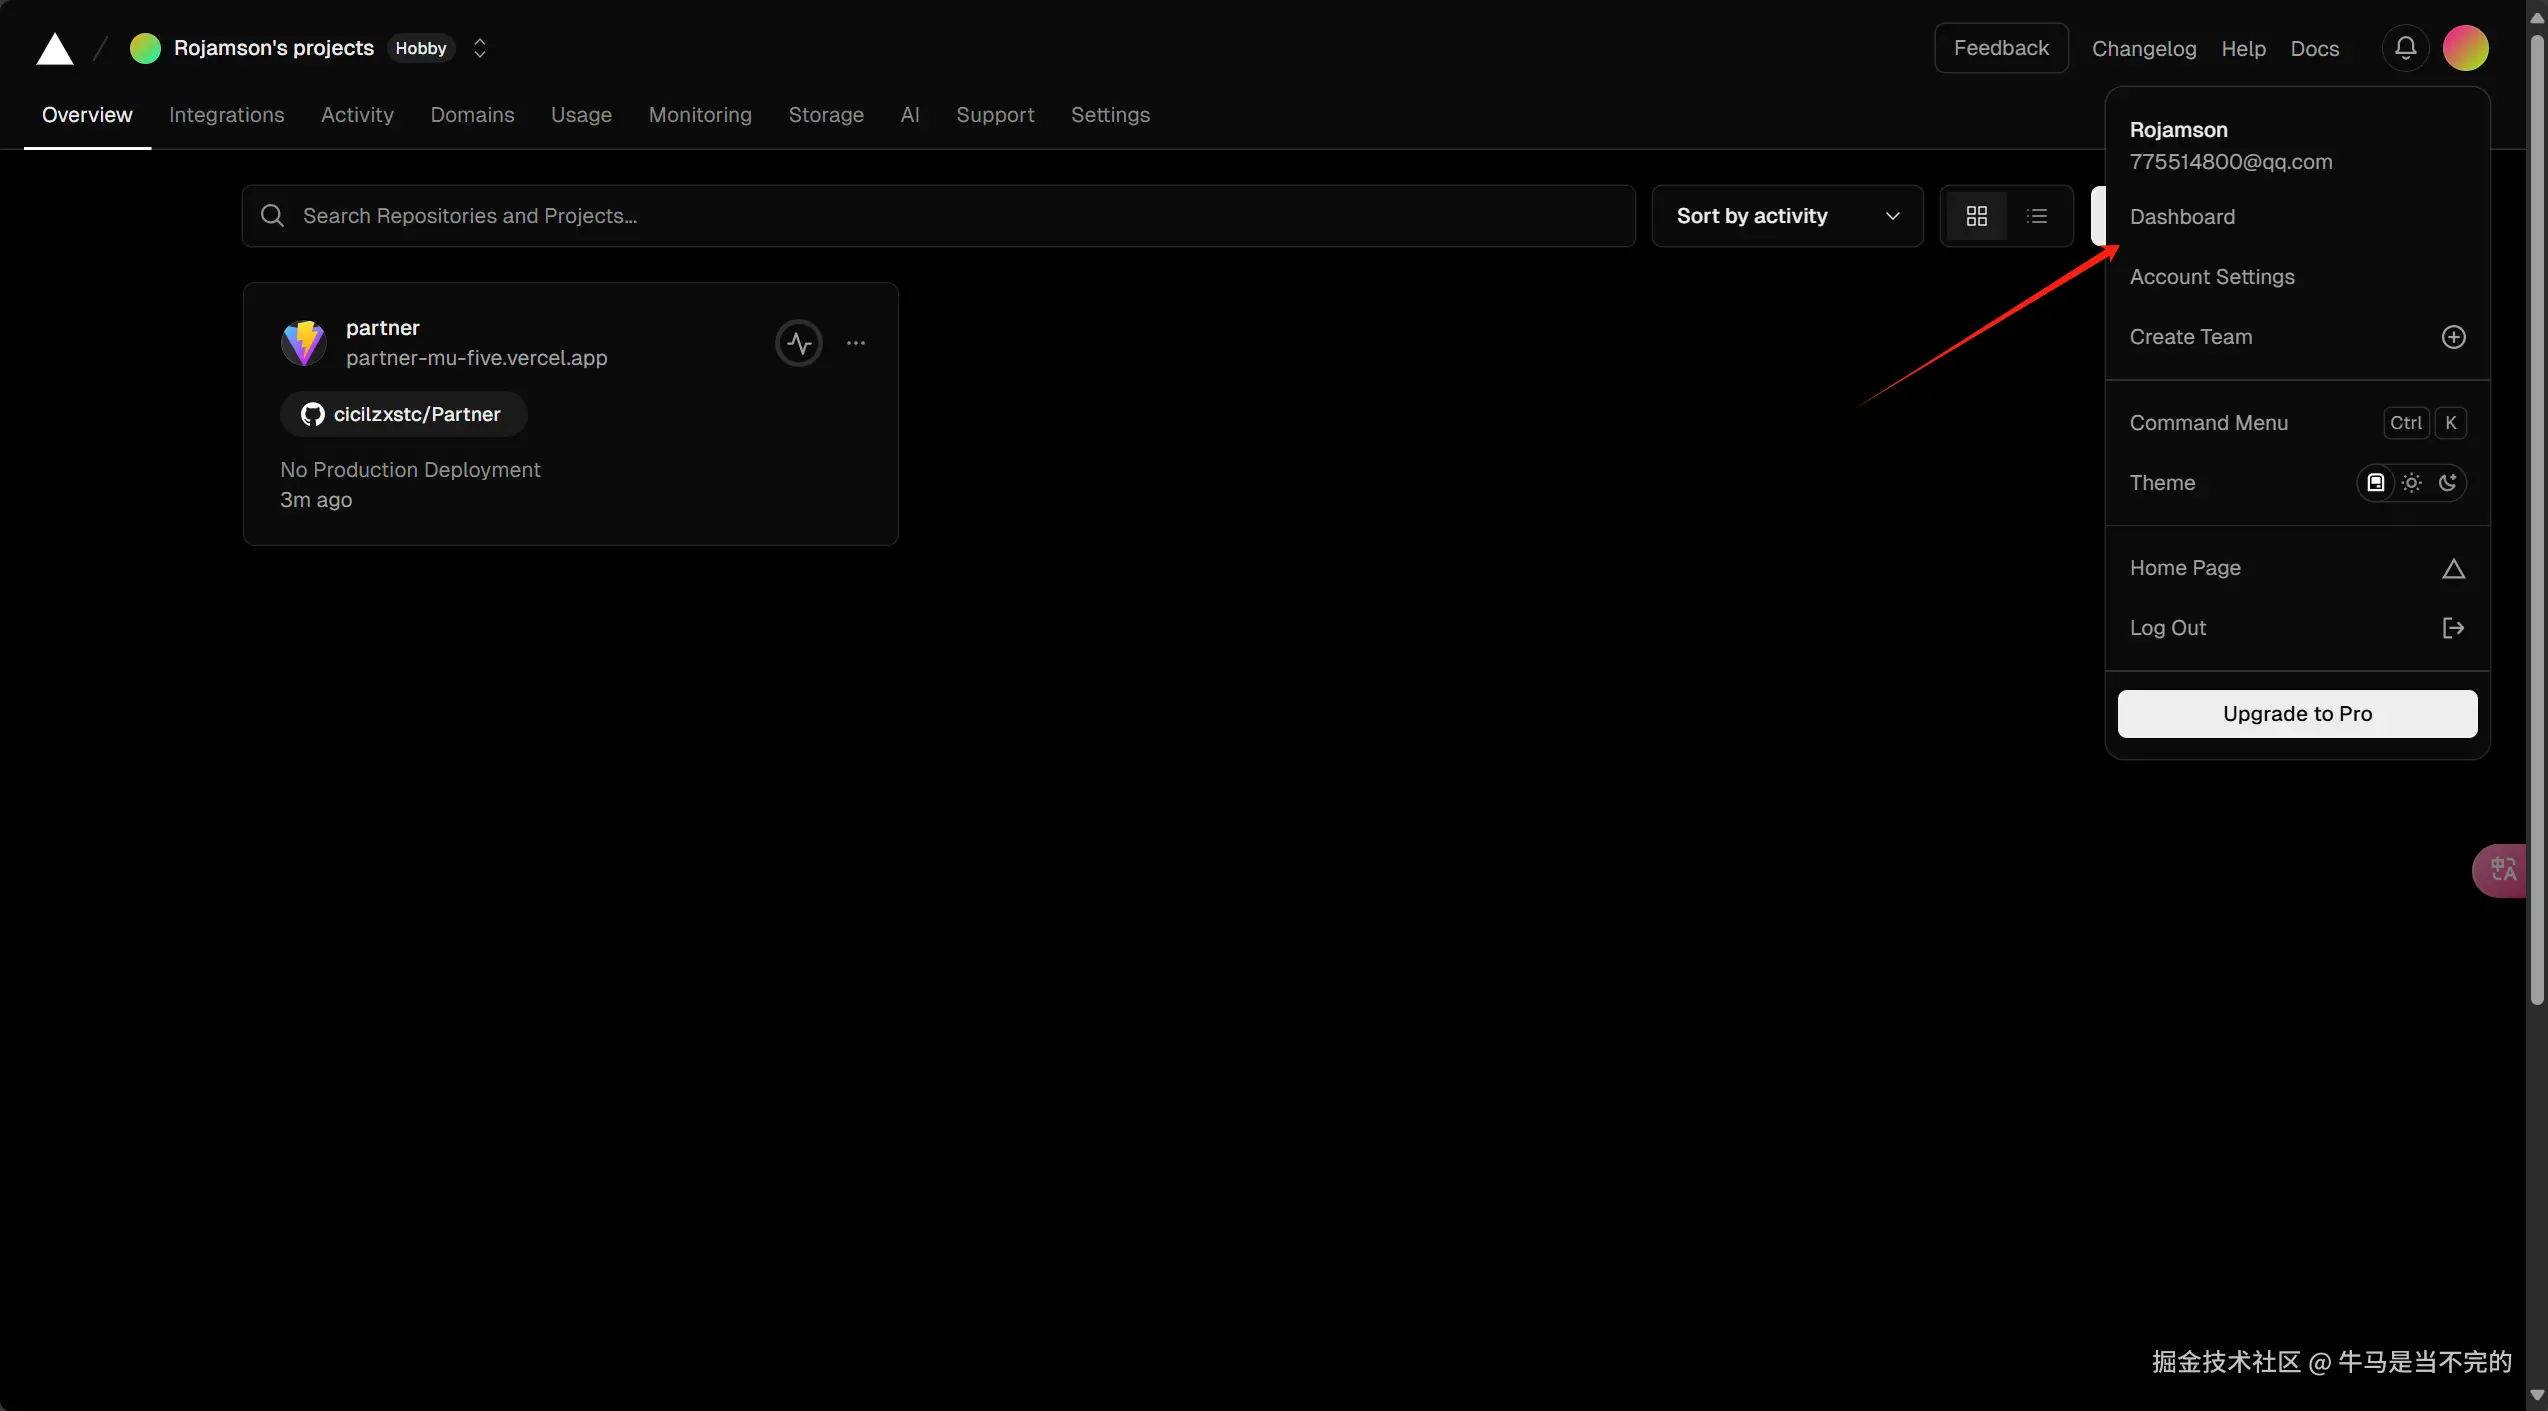Click the search magnifier icon
The width and height of the screenshot is (2548, 1411).
coord(272,216)
